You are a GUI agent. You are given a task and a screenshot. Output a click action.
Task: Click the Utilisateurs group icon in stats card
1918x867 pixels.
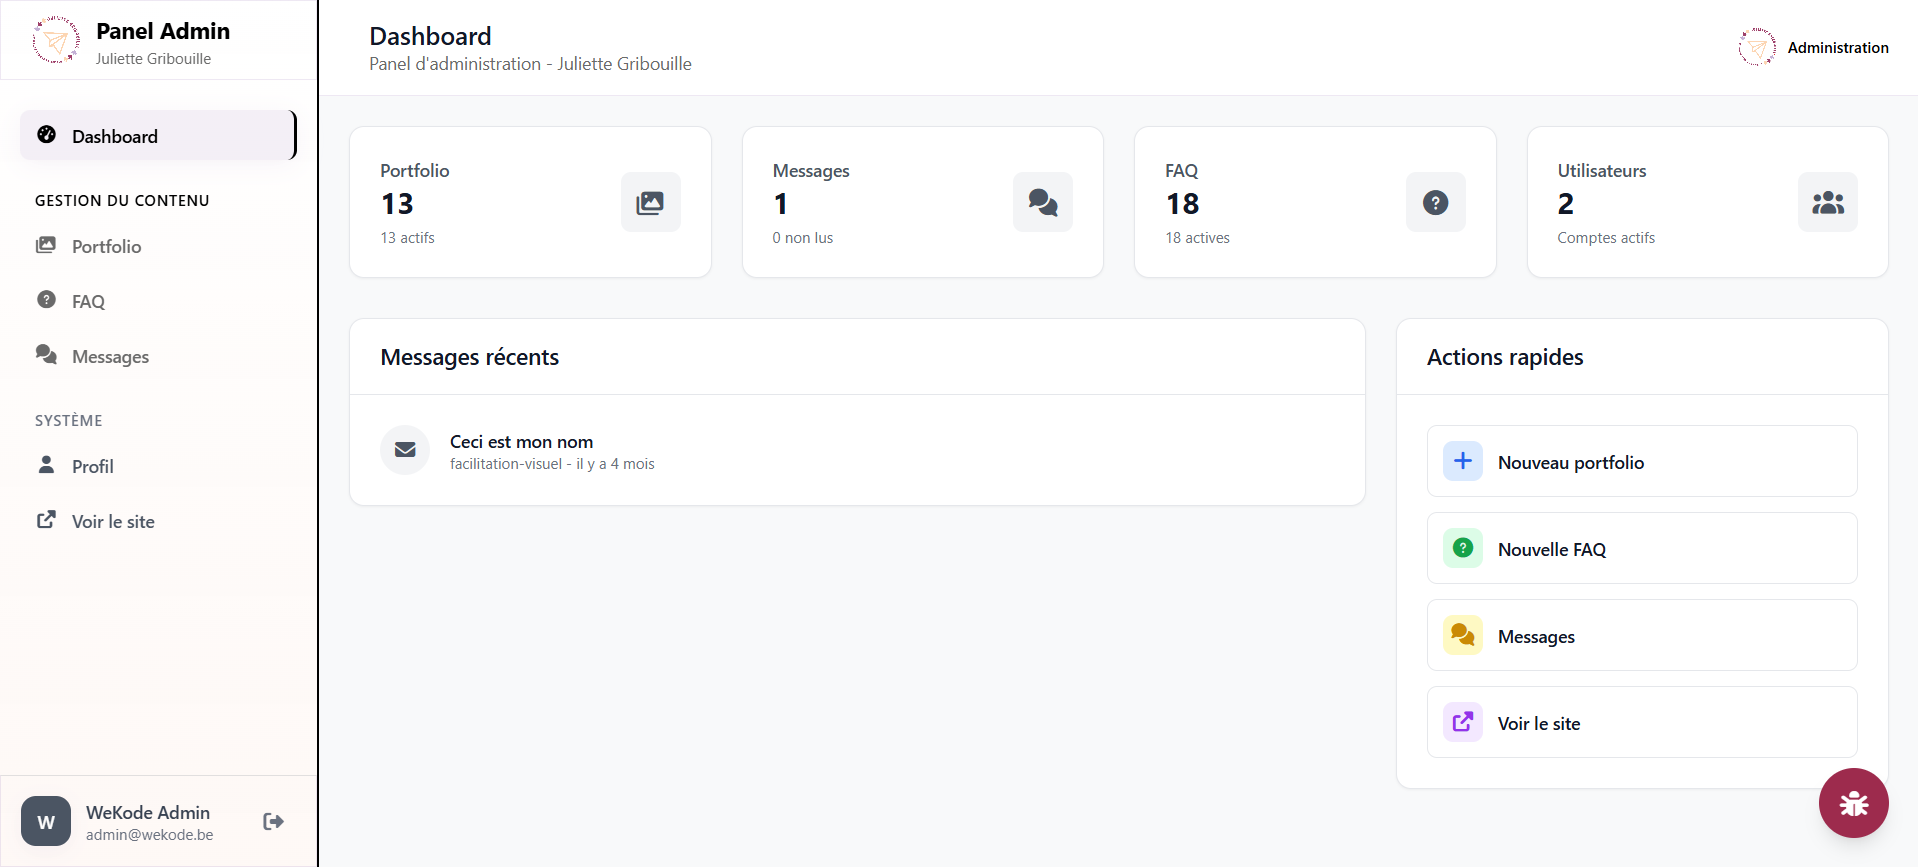point(1827,203)
